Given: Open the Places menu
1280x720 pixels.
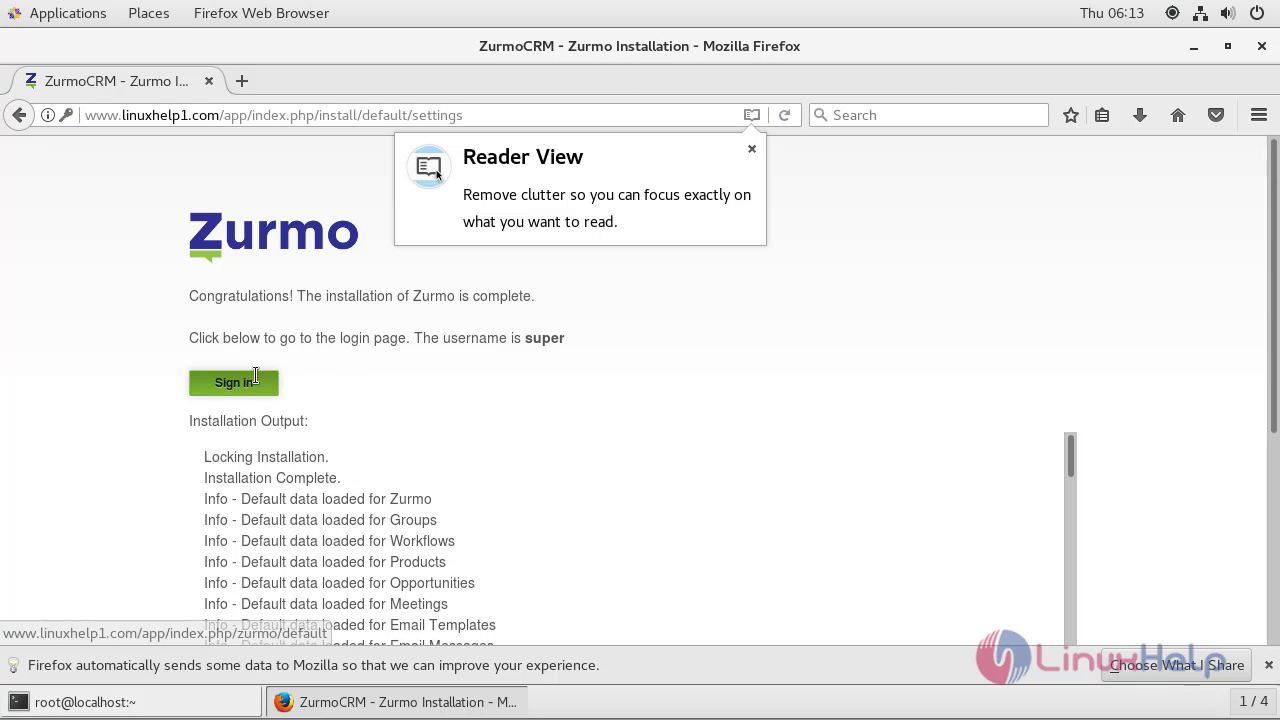Looking at the screenshot, I should point(149,13).
